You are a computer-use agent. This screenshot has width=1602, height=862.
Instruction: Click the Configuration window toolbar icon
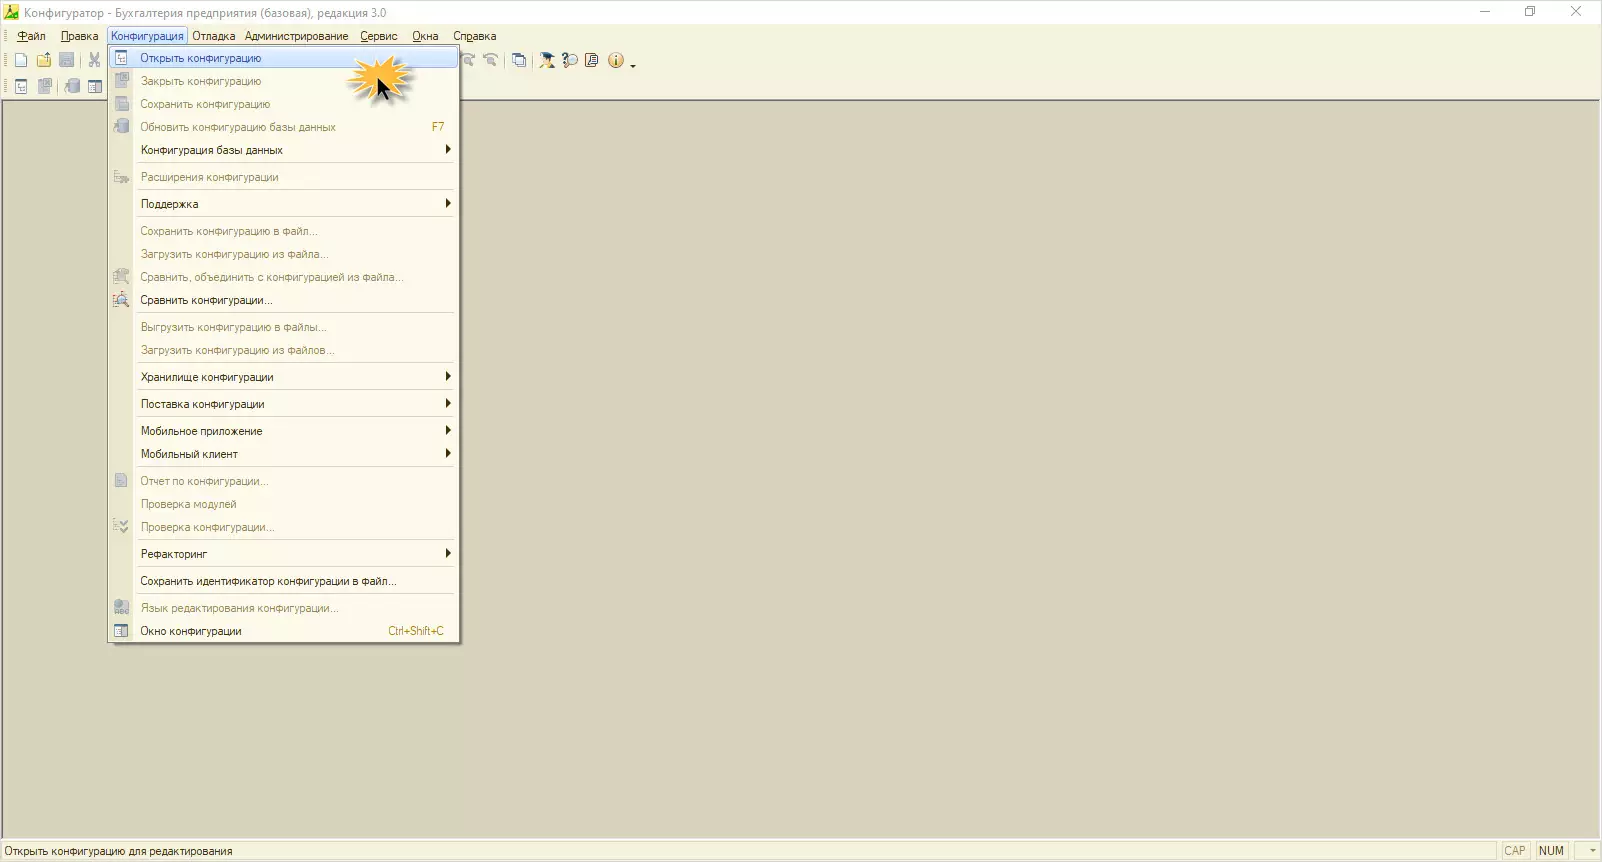[x=95, y=86]
